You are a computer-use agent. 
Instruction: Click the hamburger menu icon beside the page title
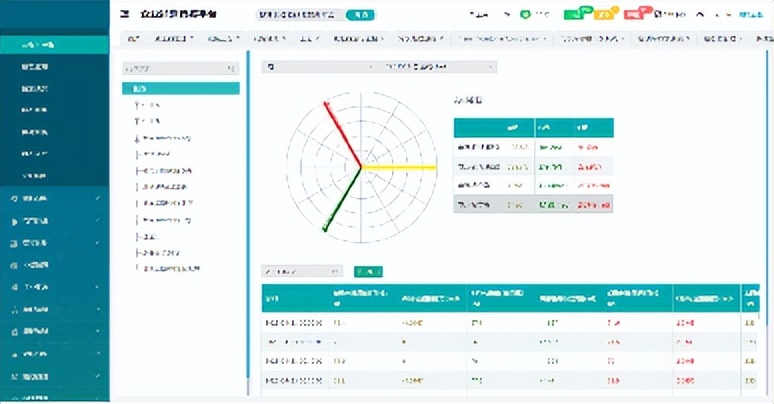point(125,14)
